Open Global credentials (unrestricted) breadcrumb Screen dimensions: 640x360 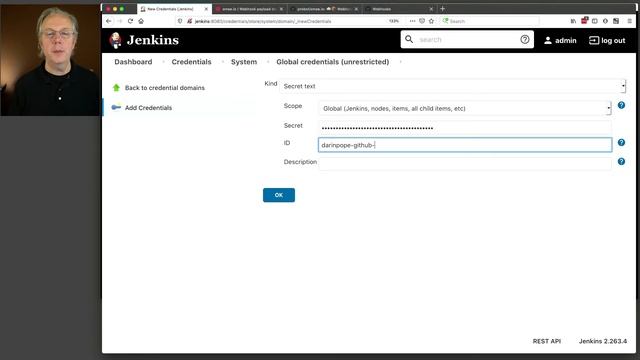pyautogui.click(x=332, y=62)
